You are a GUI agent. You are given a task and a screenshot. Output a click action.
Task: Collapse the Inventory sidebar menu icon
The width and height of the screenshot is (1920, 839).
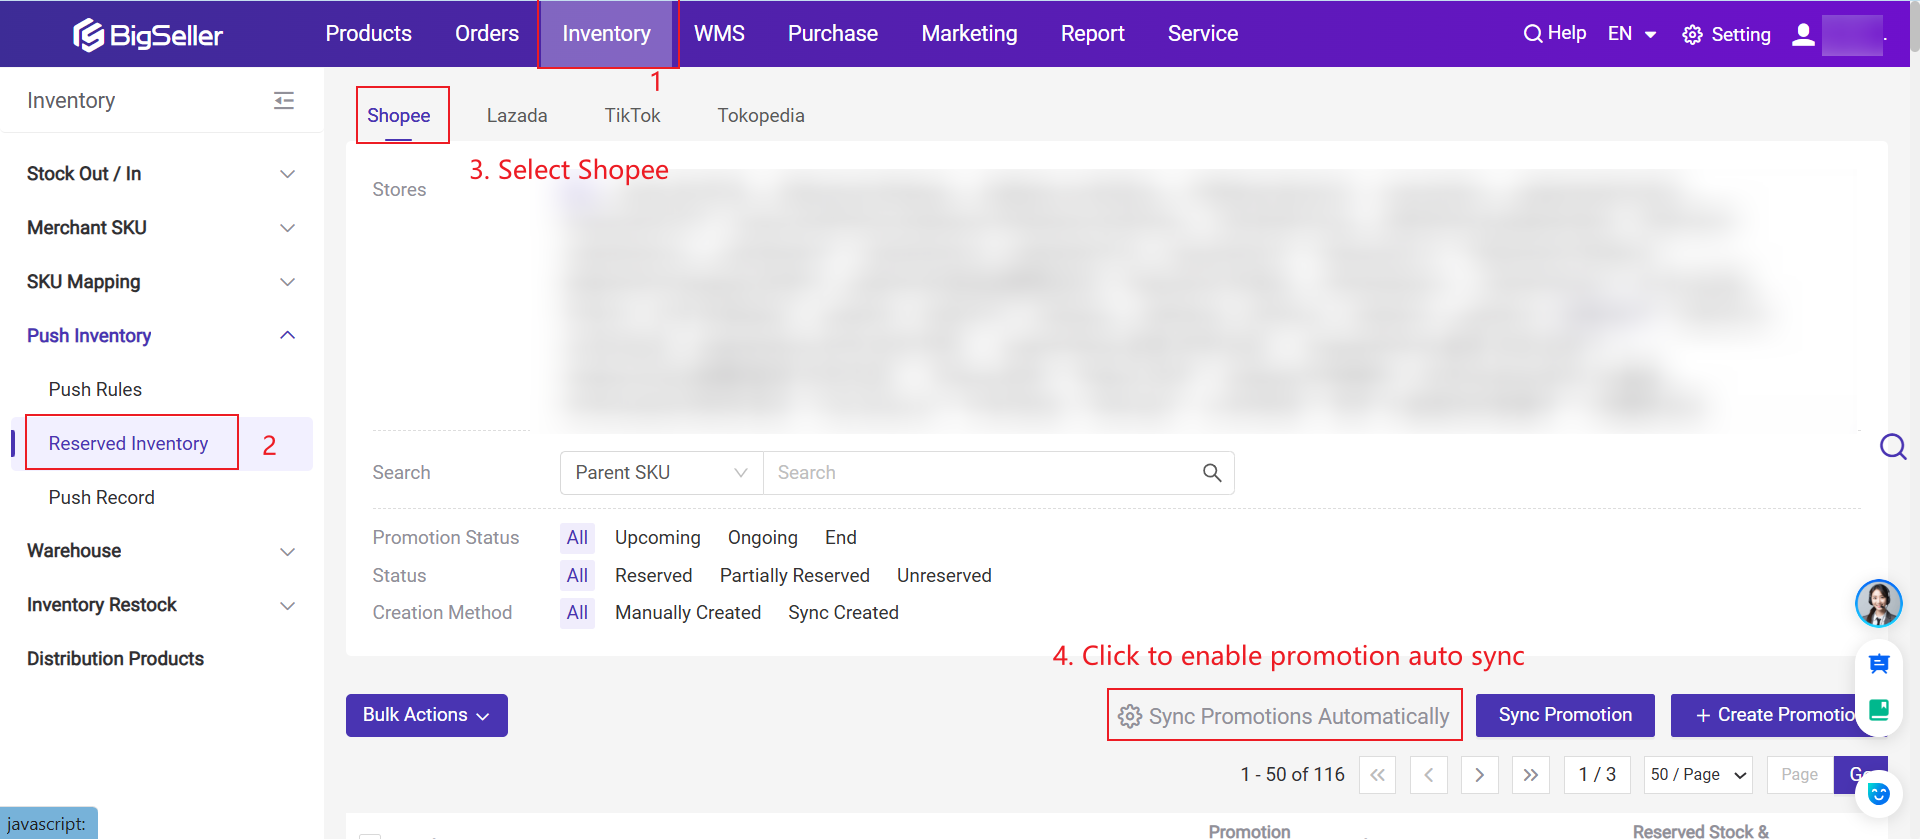[x=284, y=100]
